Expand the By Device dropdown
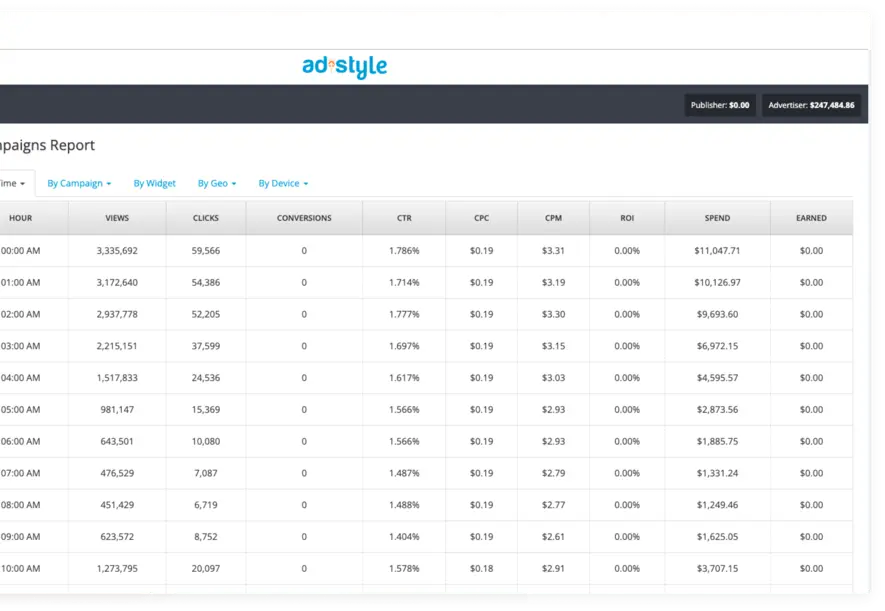Screen dimensions: 885x611 point(283,184)
